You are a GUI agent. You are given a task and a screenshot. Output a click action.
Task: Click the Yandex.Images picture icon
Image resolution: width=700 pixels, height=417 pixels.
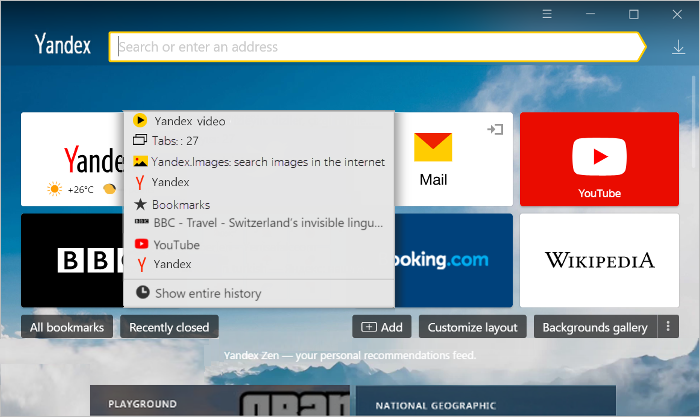click(140, 161)
